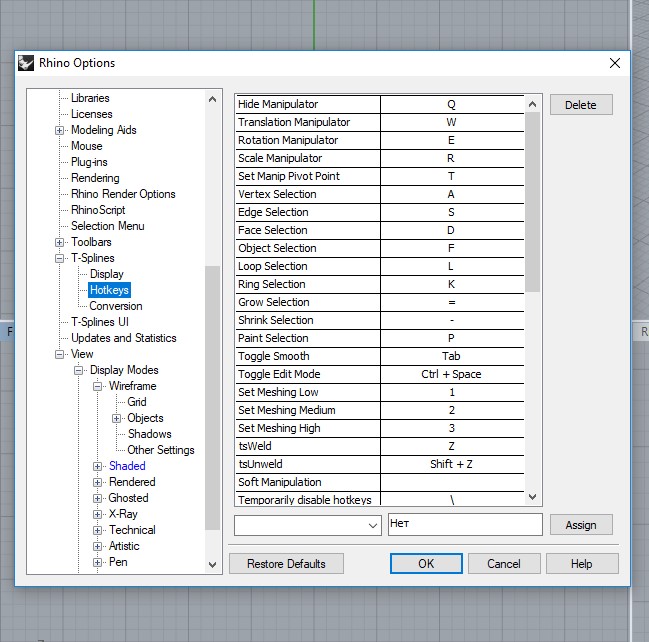Image resolution: width=649 pixels, height=642 pixels.
Task: Select the Scale Manipulator row
Action: click(380, 159)
